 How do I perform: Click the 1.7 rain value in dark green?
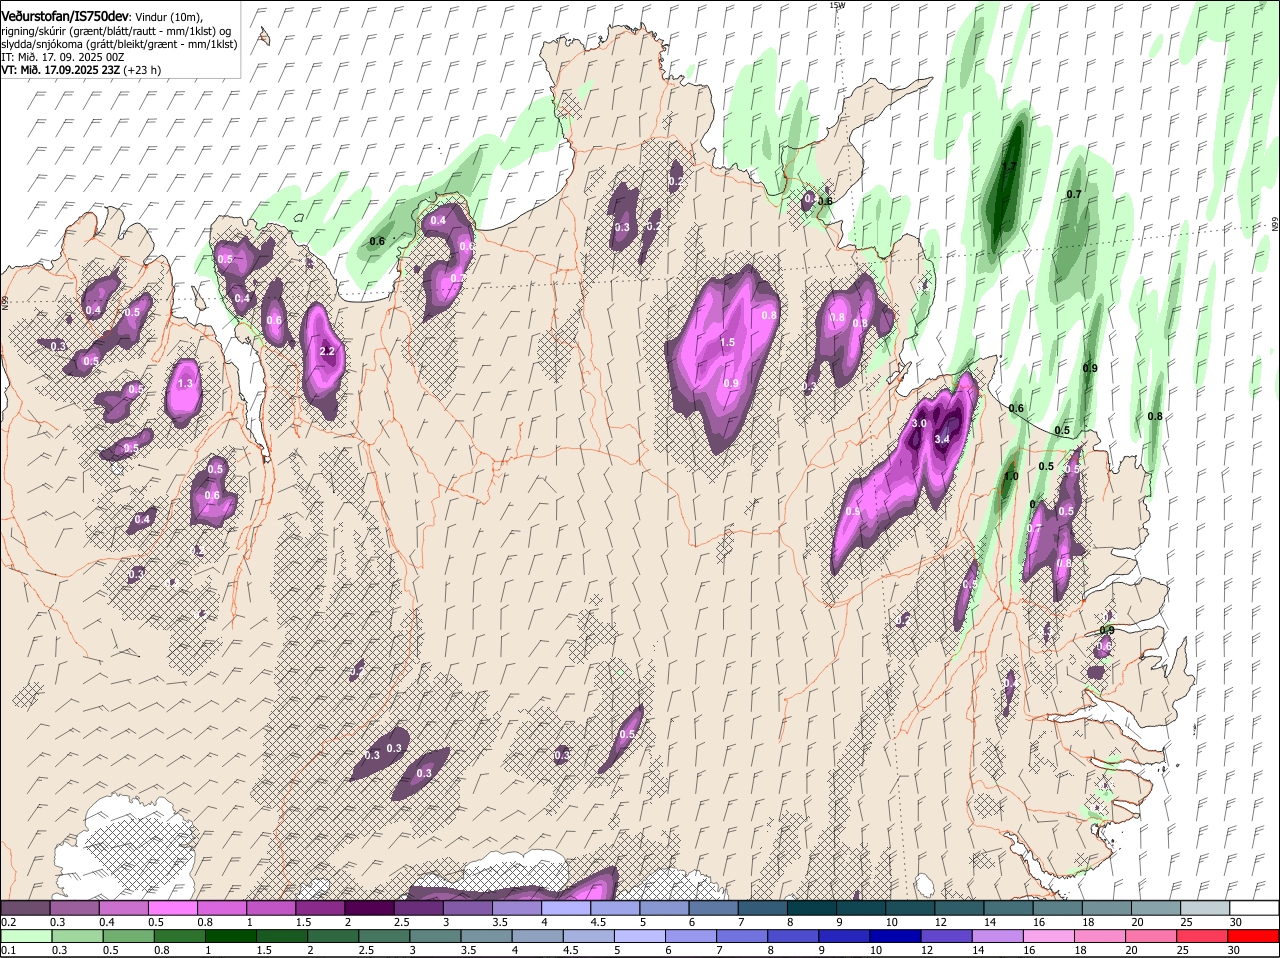(1009, 167)
